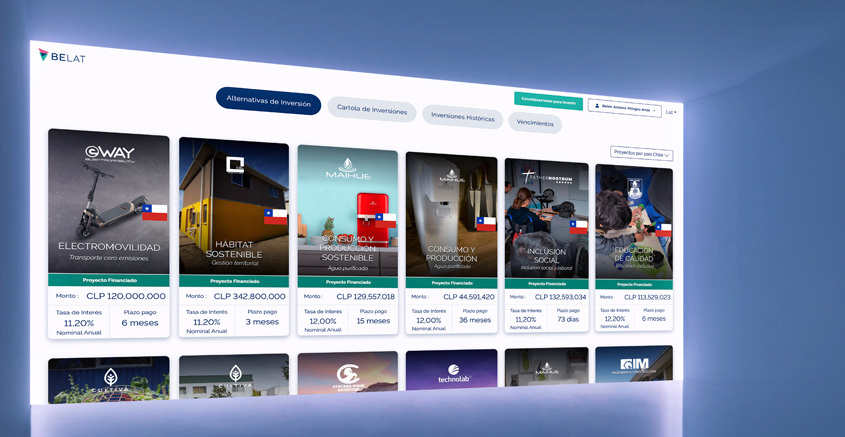The image size is (845, 437).
Task: Click the Transporte cero emisiones subtitle
Action: pos(109,258)
